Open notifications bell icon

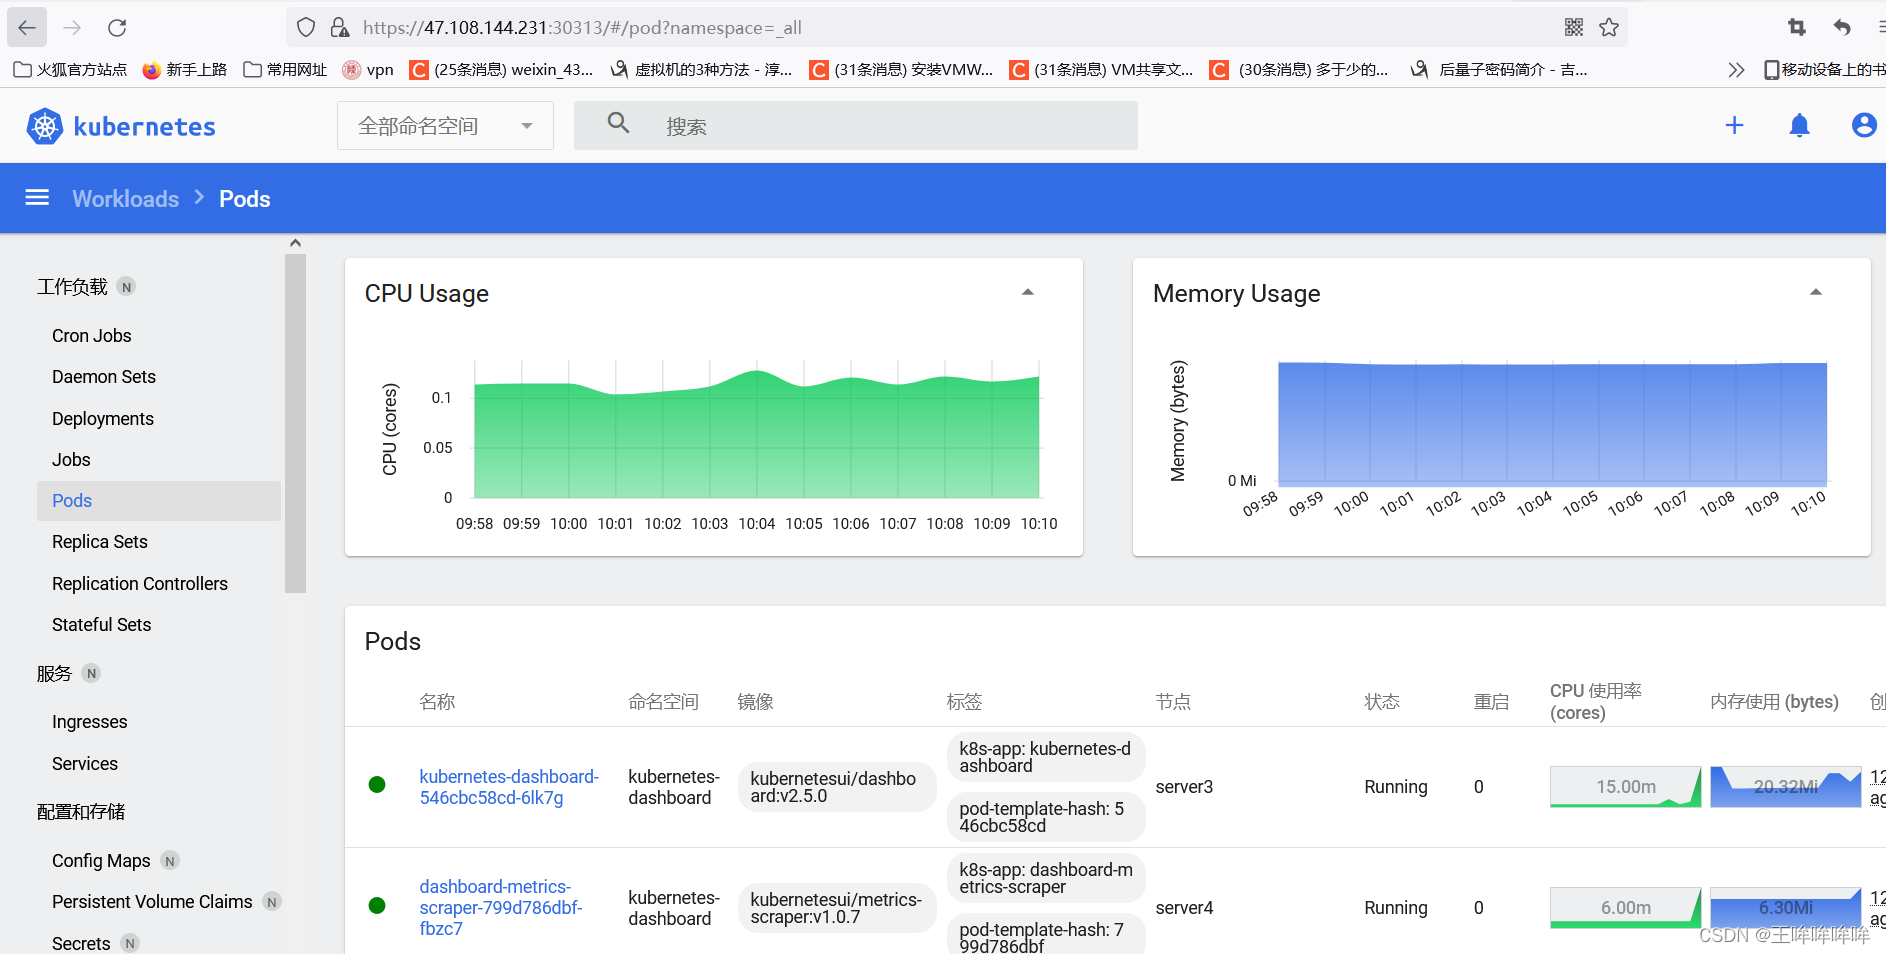[x=1799, y=125]
